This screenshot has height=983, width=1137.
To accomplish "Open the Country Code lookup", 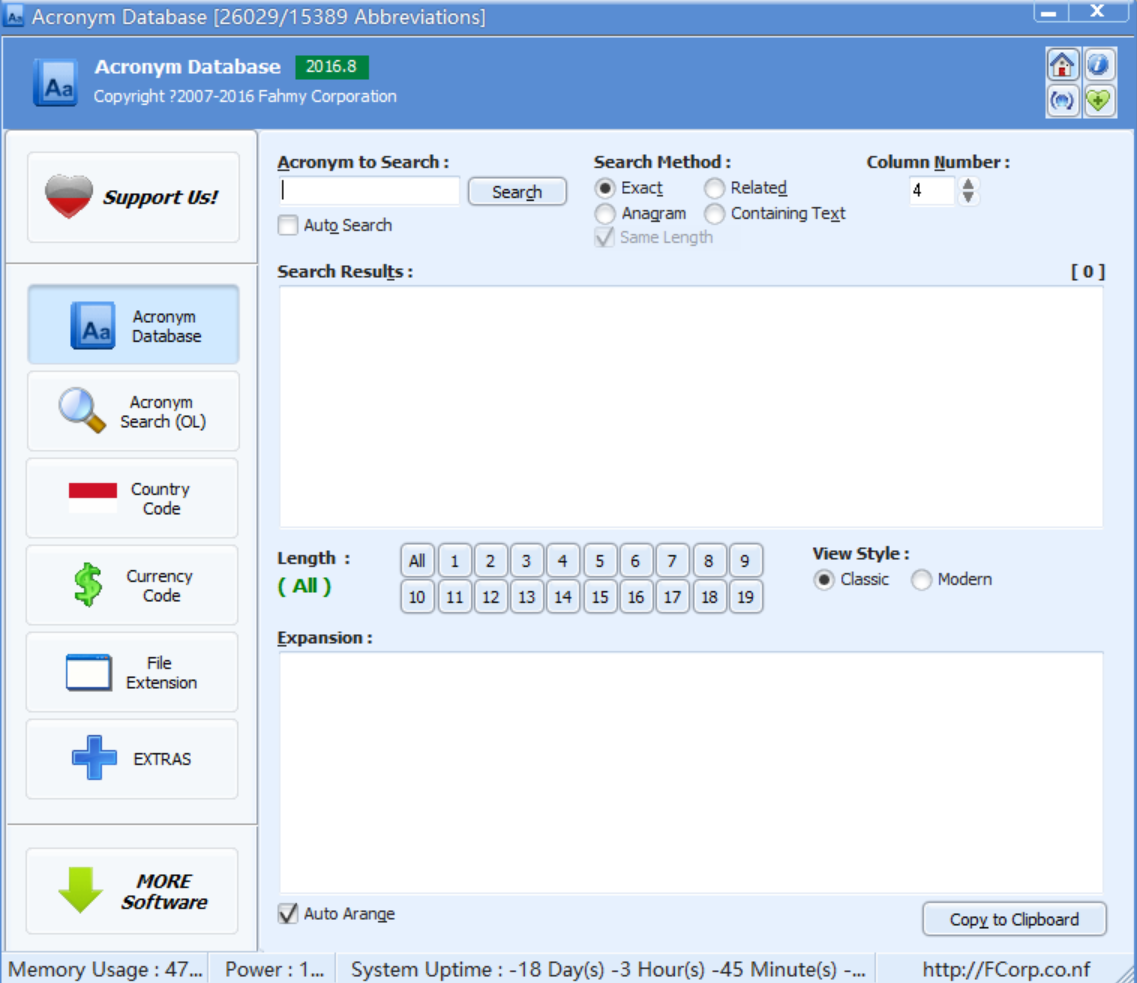I will pyautogui.click(x=132, y=497).
